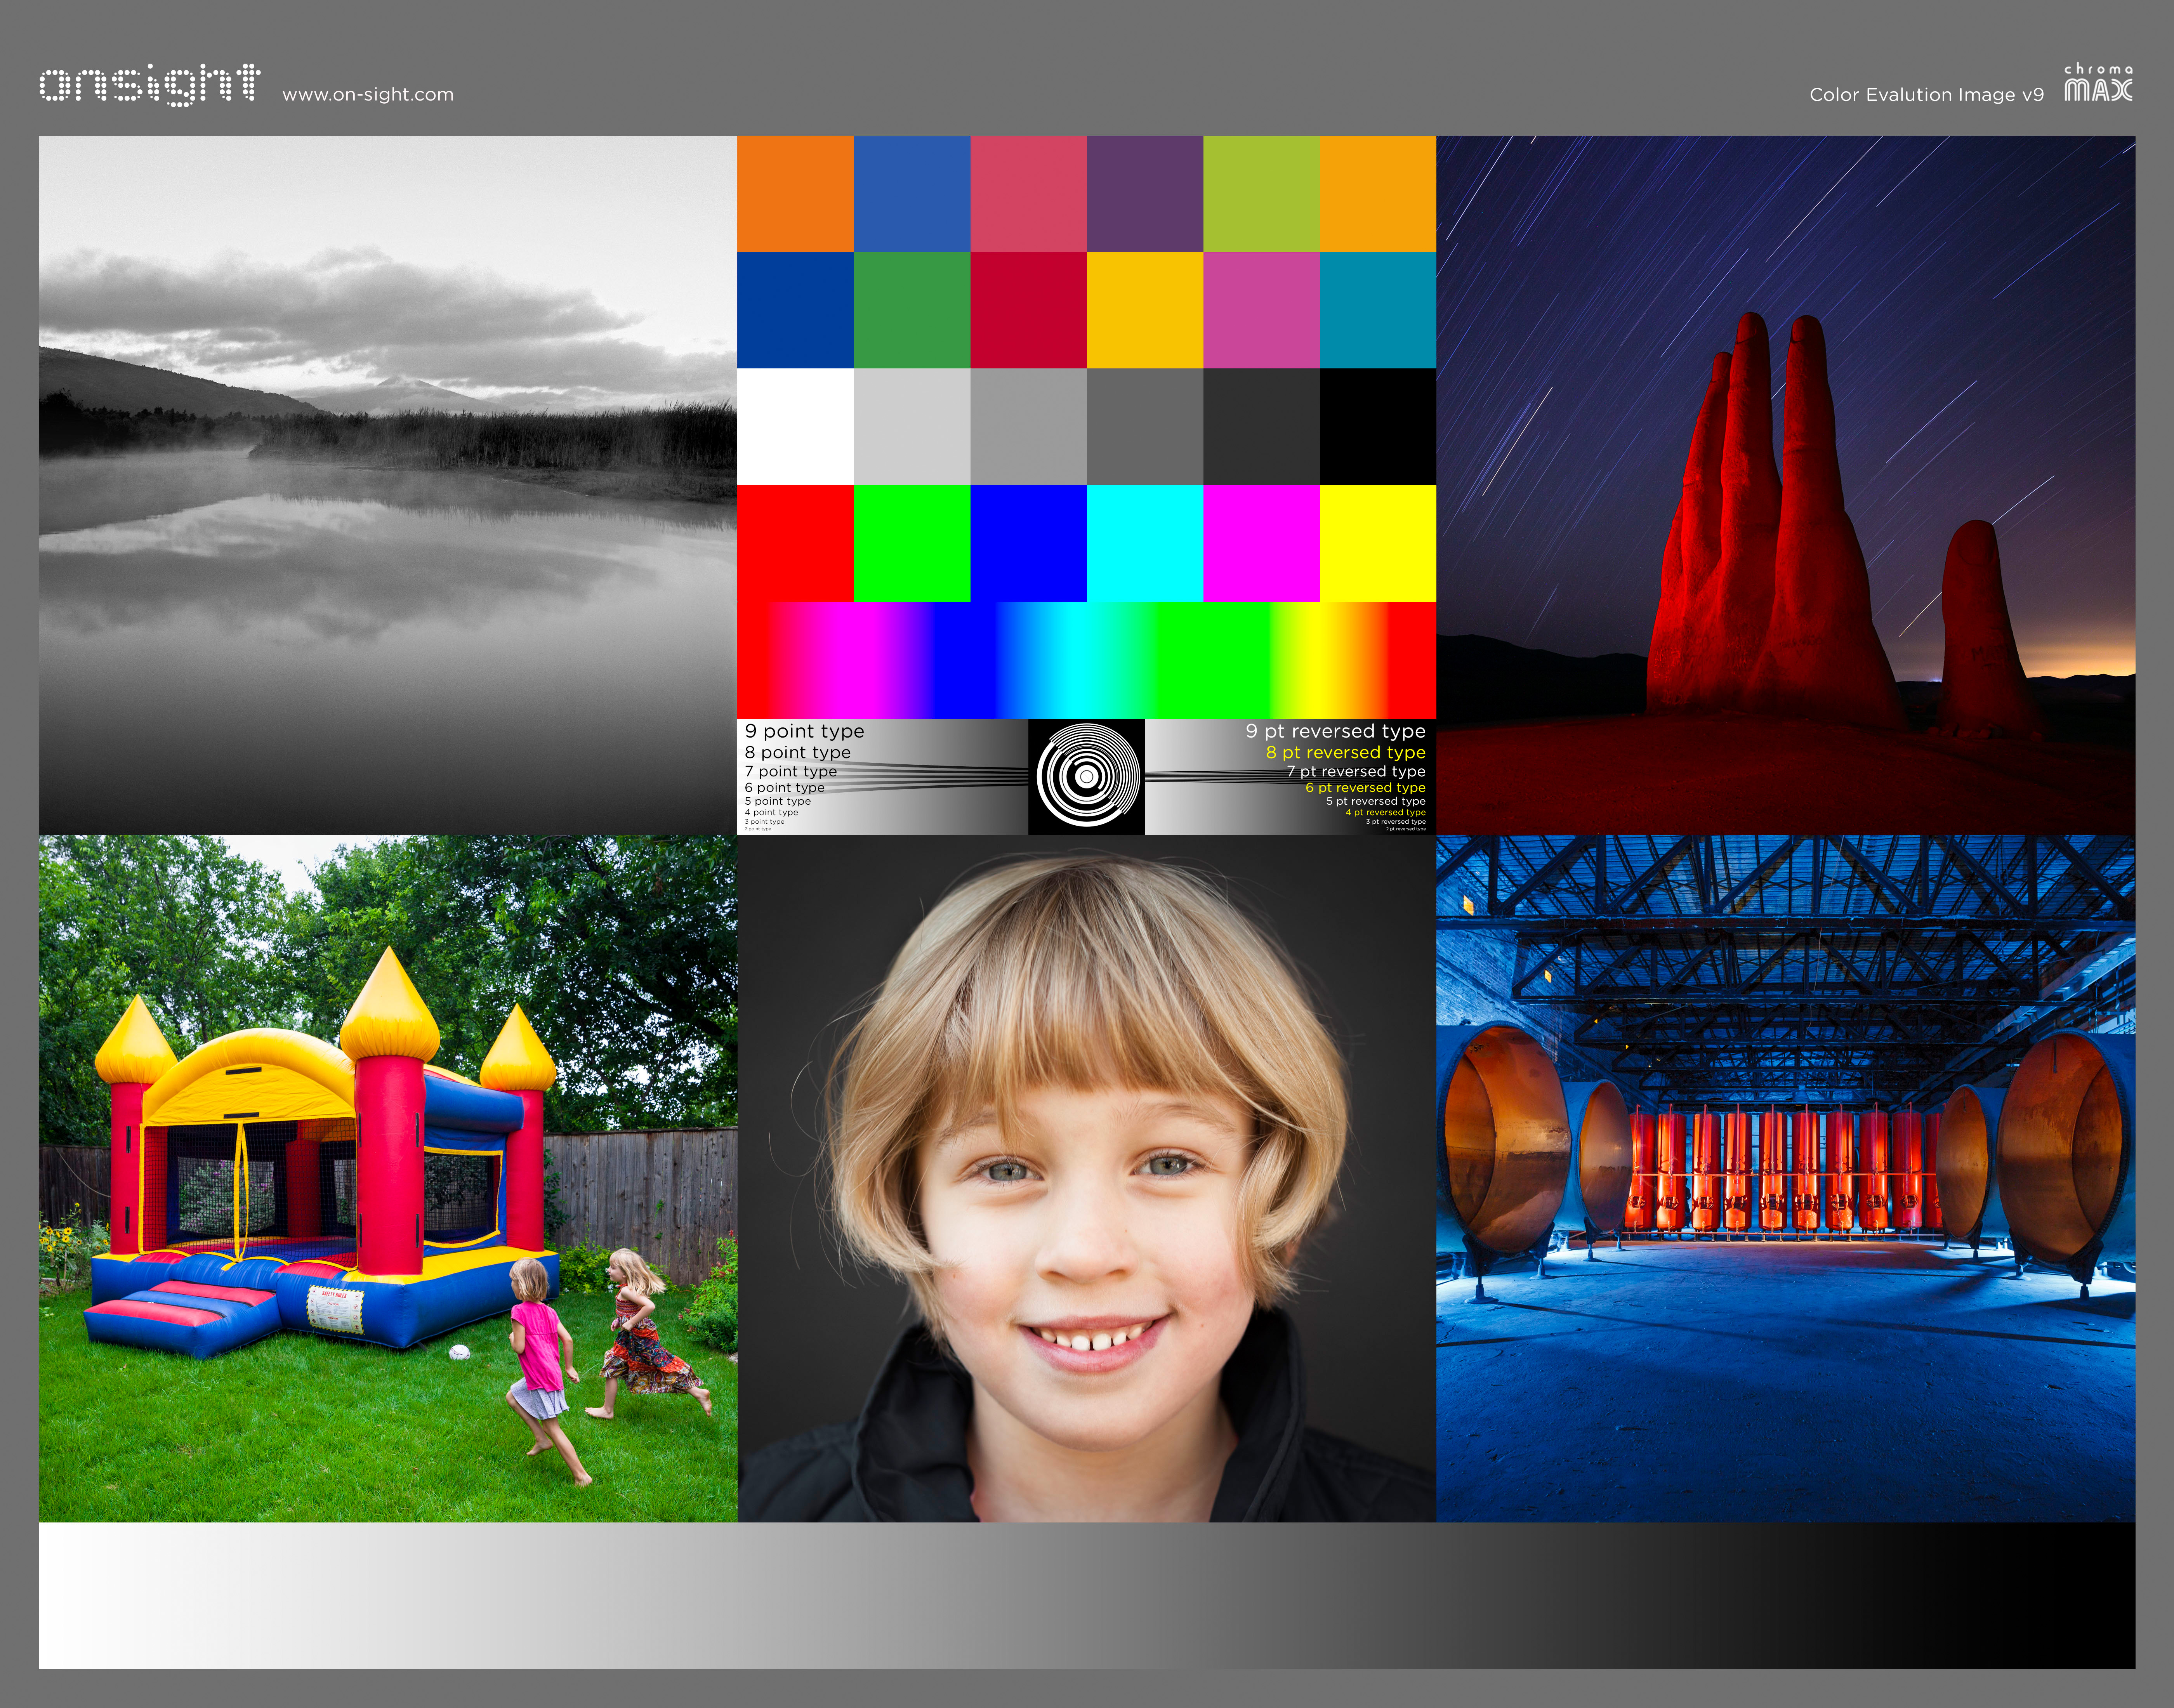The width and height of the screenshot is (2174, 1708).
Task: Pick the bright magenta swatch in the saturated row
Action: click(1261, 543)
